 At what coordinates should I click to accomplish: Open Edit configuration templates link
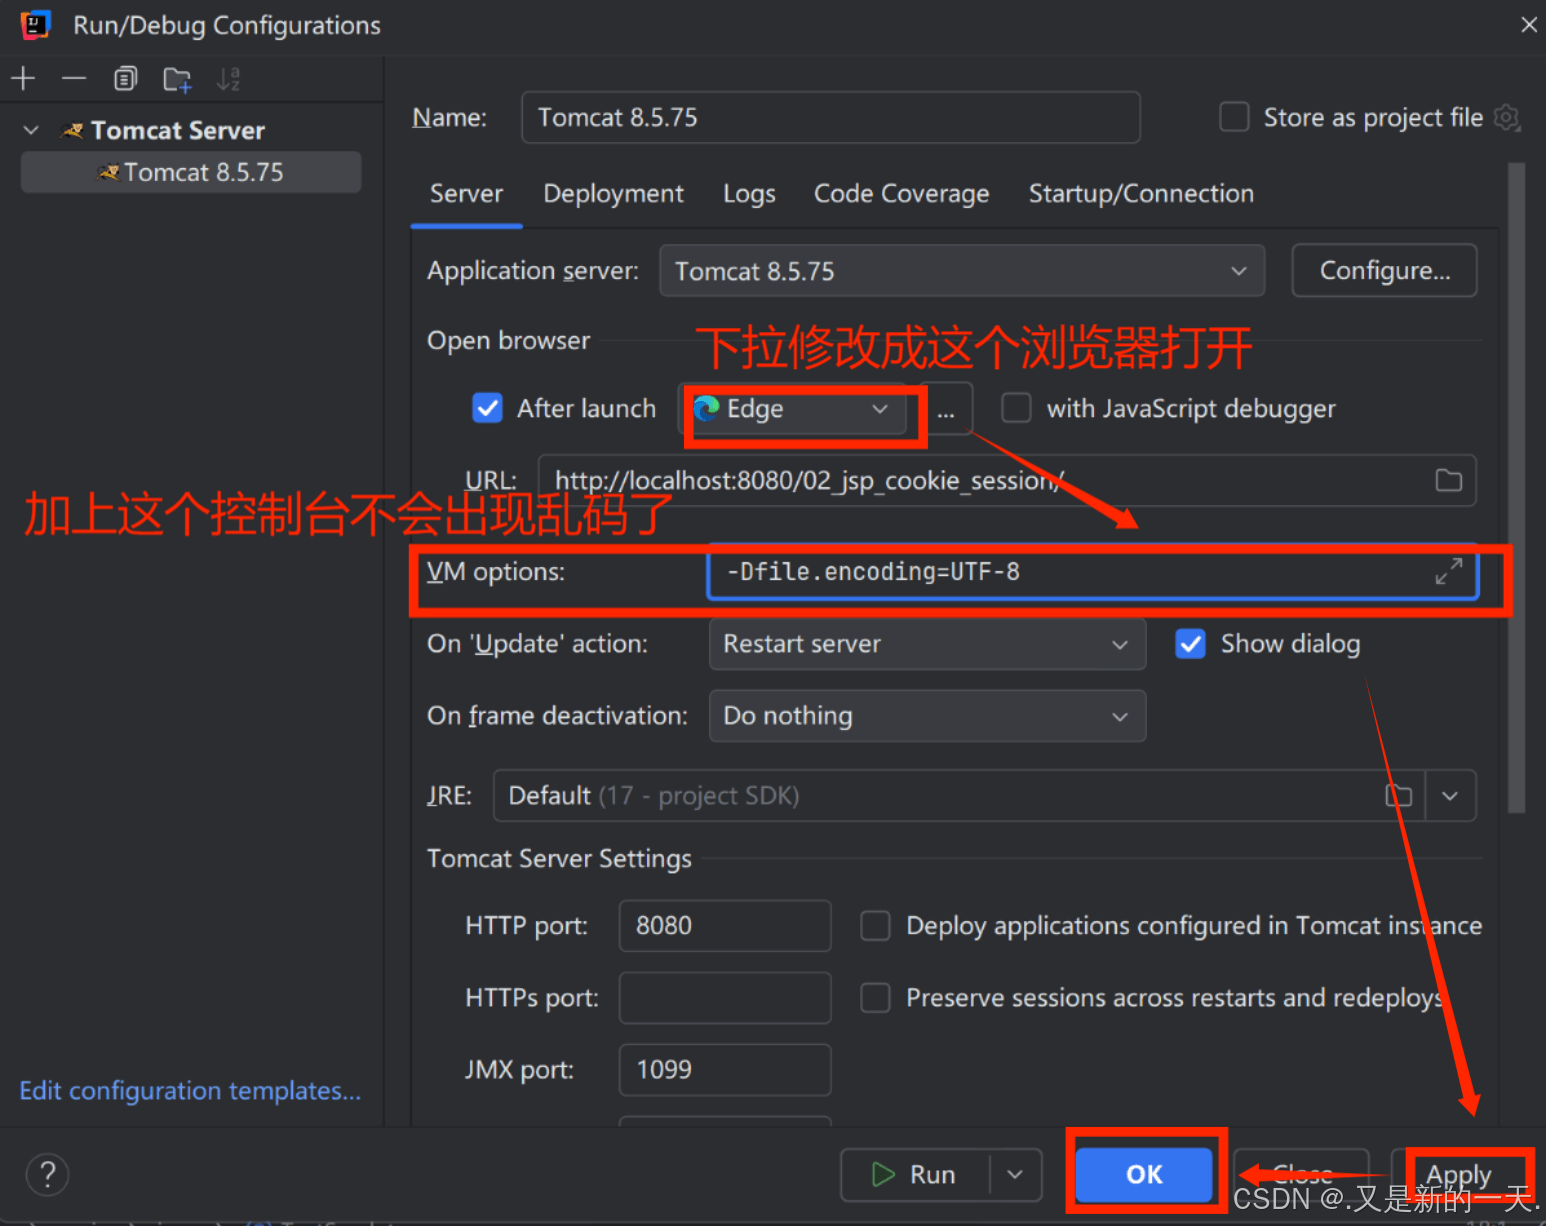[x=190, y=1091]
